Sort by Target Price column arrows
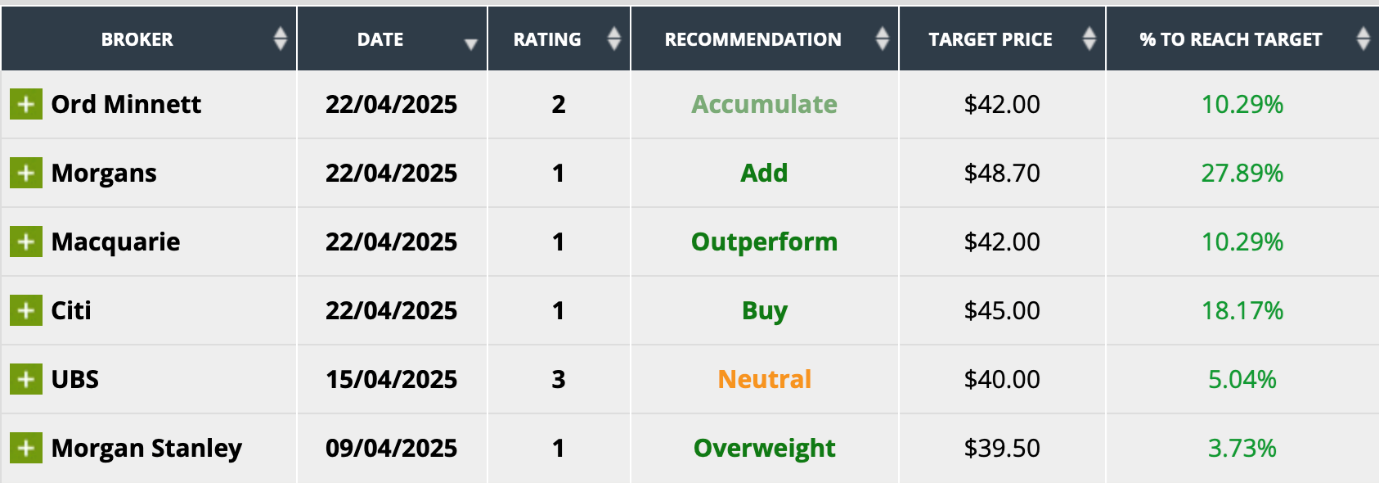 [1089, 39]
